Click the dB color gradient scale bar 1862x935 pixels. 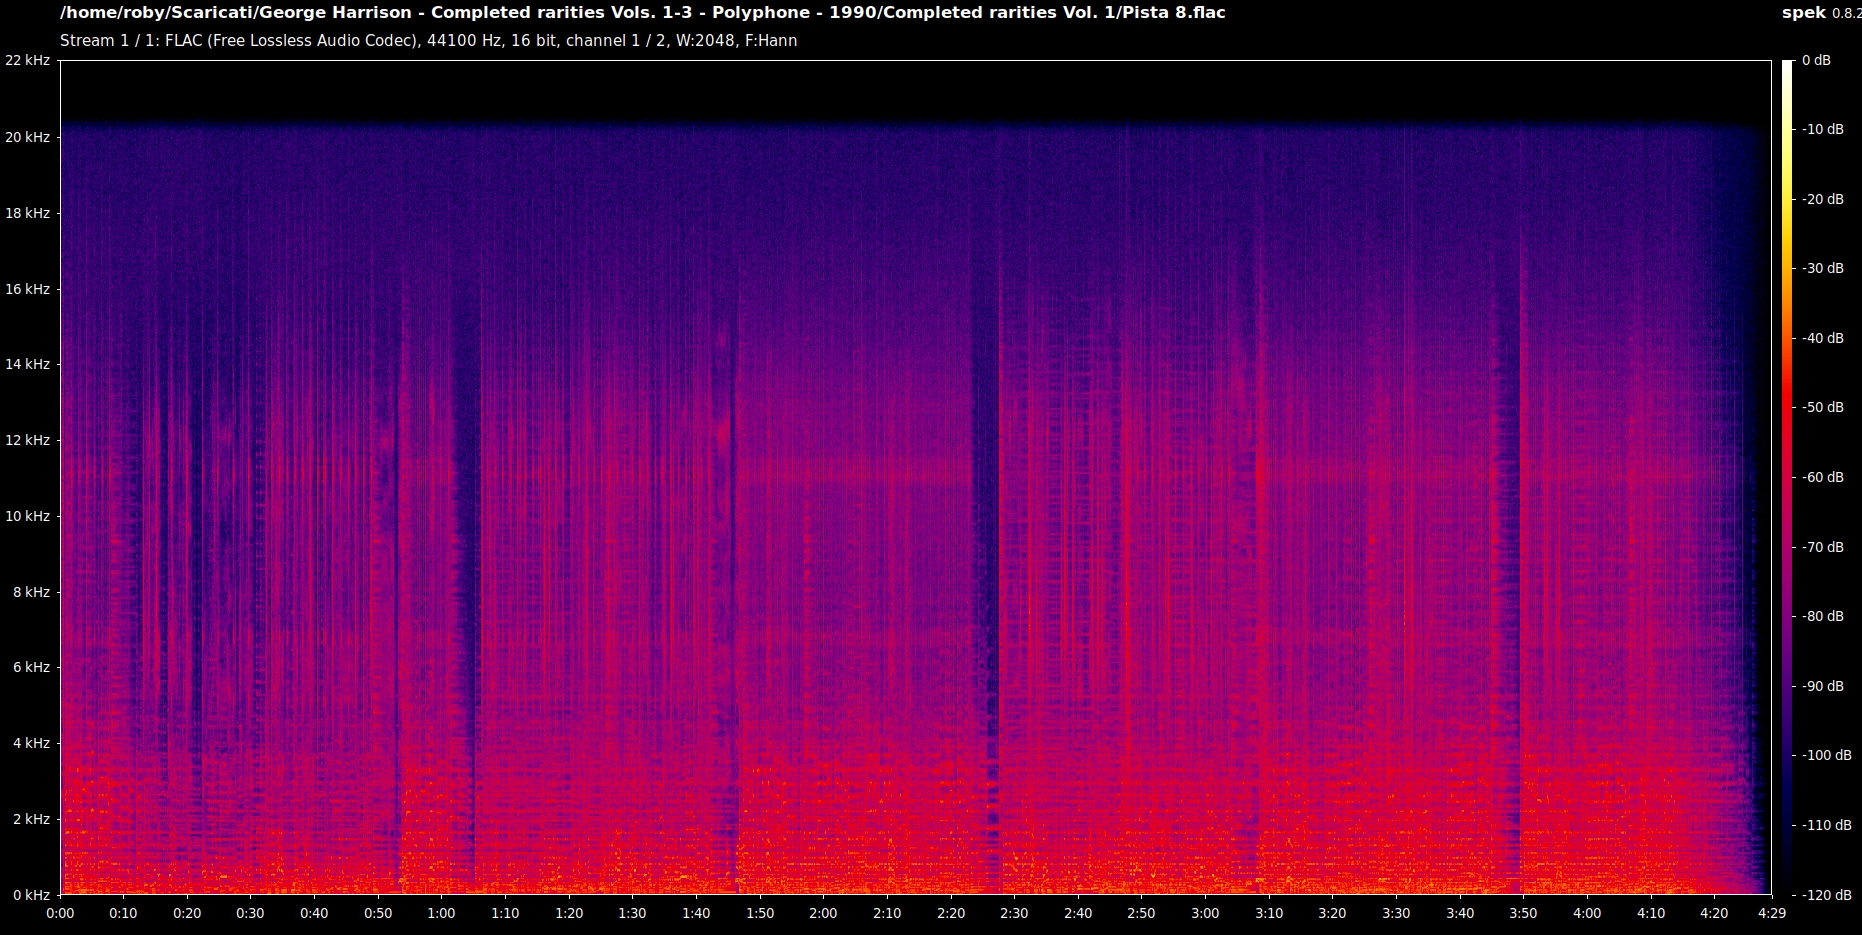[x=1788, y=477]
